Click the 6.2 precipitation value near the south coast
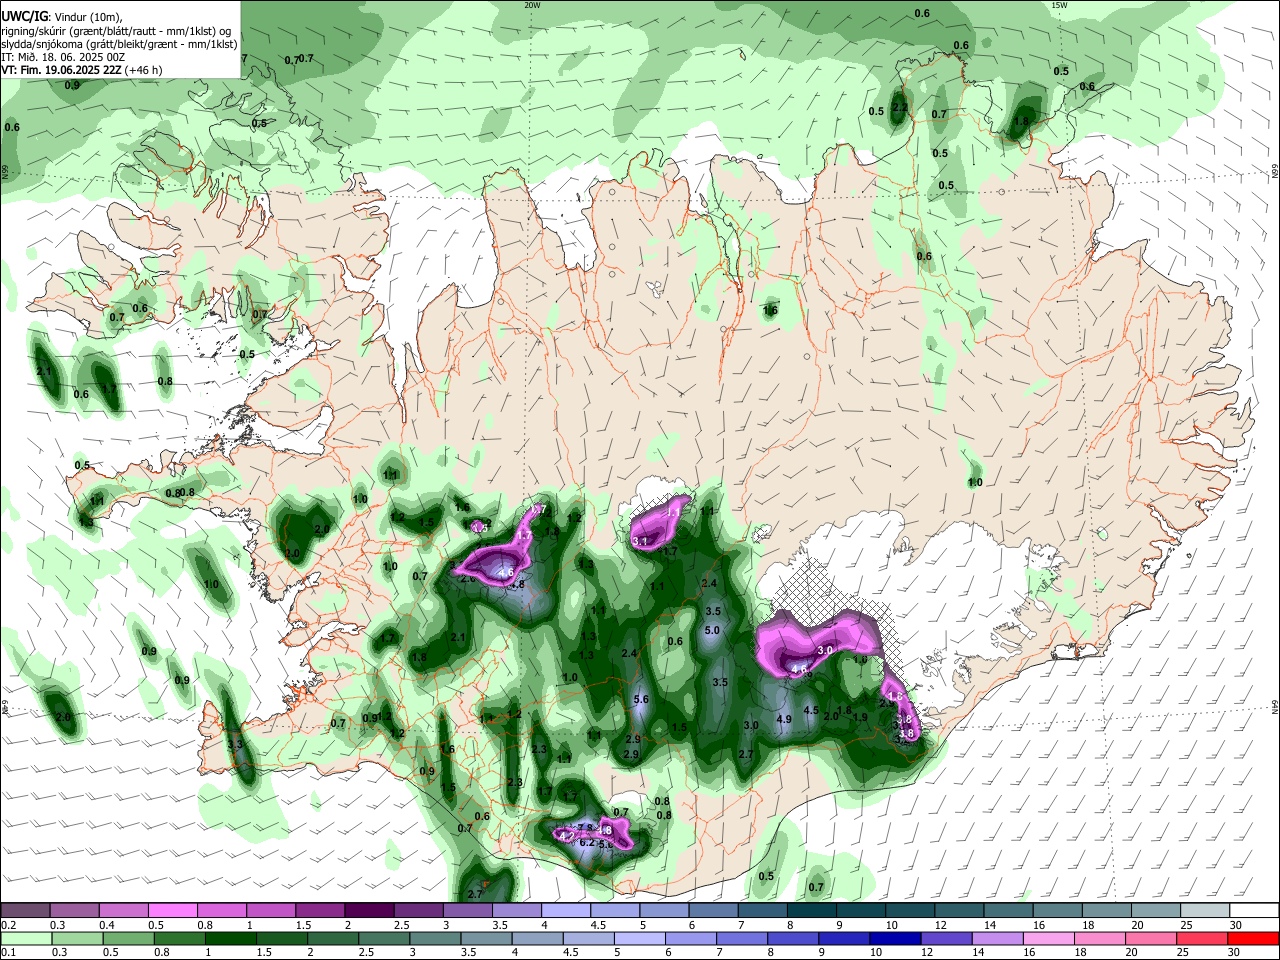 click(x=587, y=842)
